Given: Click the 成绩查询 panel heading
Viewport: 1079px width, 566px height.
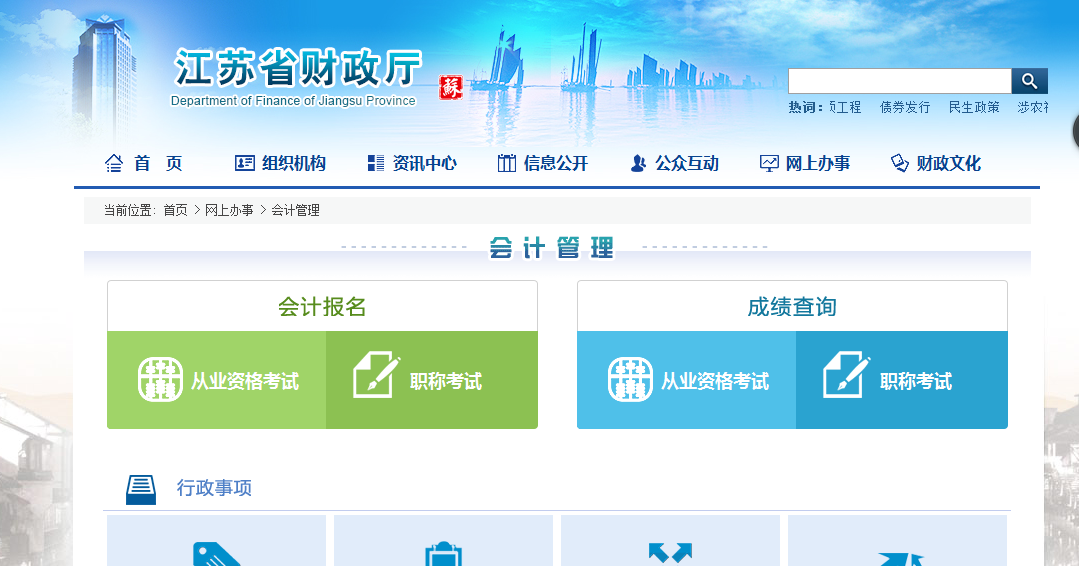Looking at the screenshot, I should (x=792, y=307).
